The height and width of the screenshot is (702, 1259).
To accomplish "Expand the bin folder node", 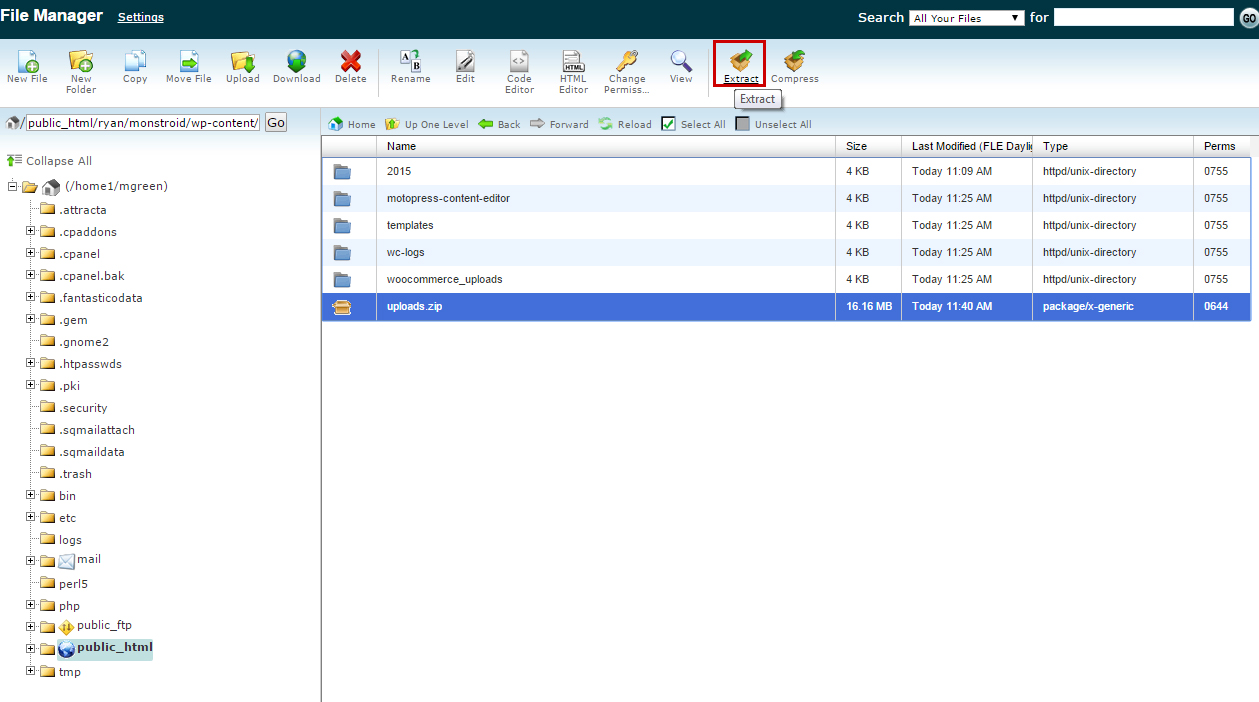I will [31, 496].
